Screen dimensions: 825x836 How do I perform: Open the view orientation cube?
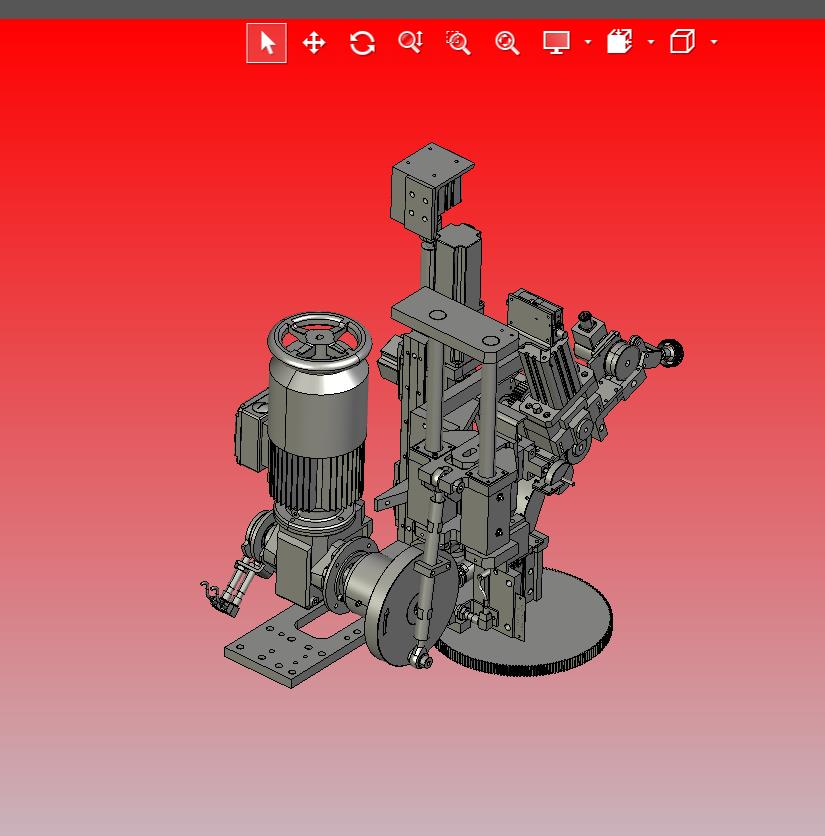pyautogui.click(x=682, y=42)
